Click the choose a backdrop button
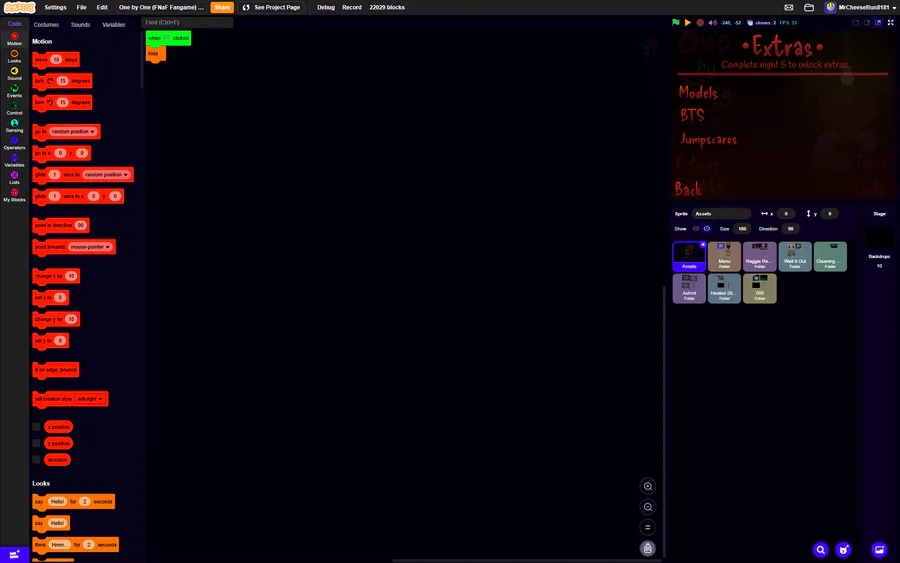The width and height of the screenshot is (900, 563). pyautogui.click(x=879, y=550)
